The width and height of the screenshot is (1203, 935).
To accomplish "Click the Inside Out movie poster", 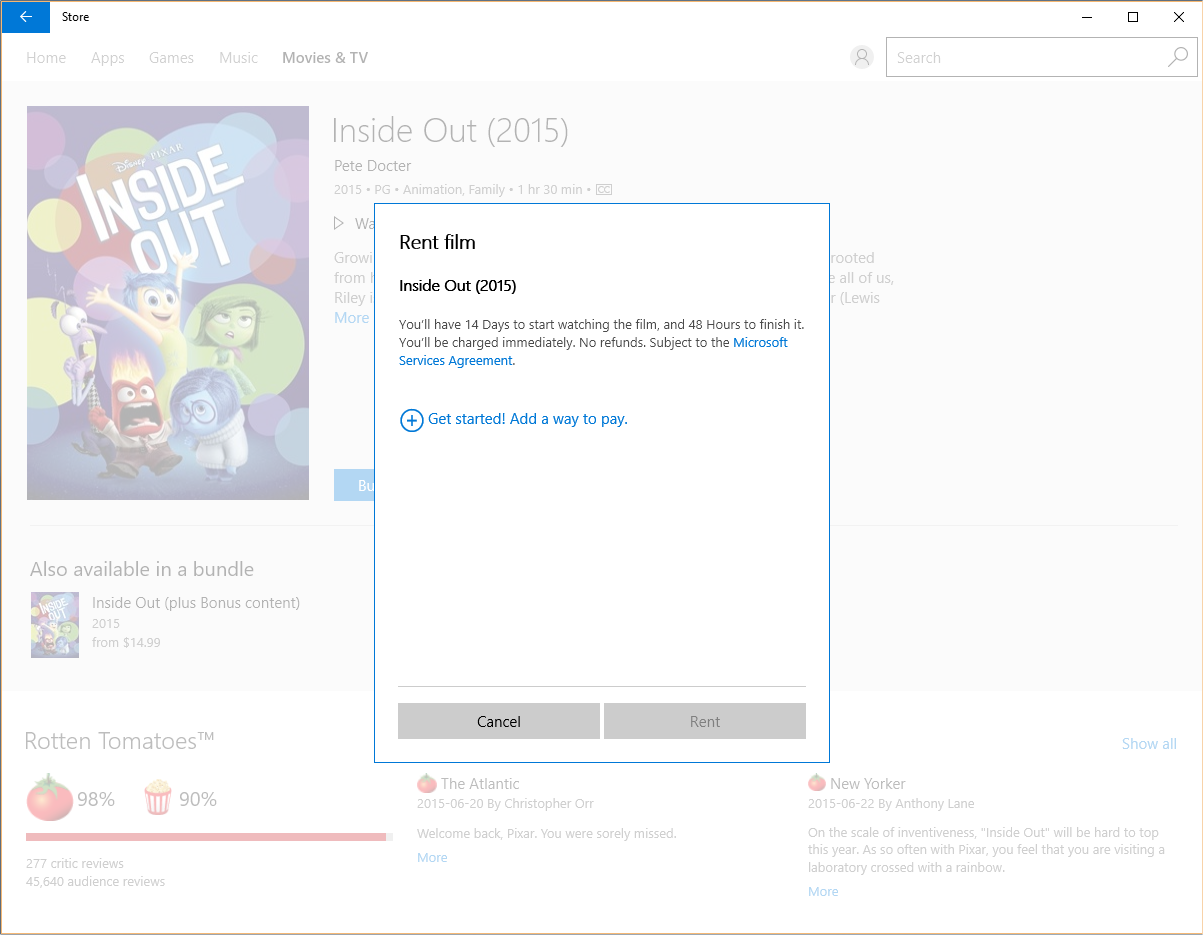I will point(168,303).
